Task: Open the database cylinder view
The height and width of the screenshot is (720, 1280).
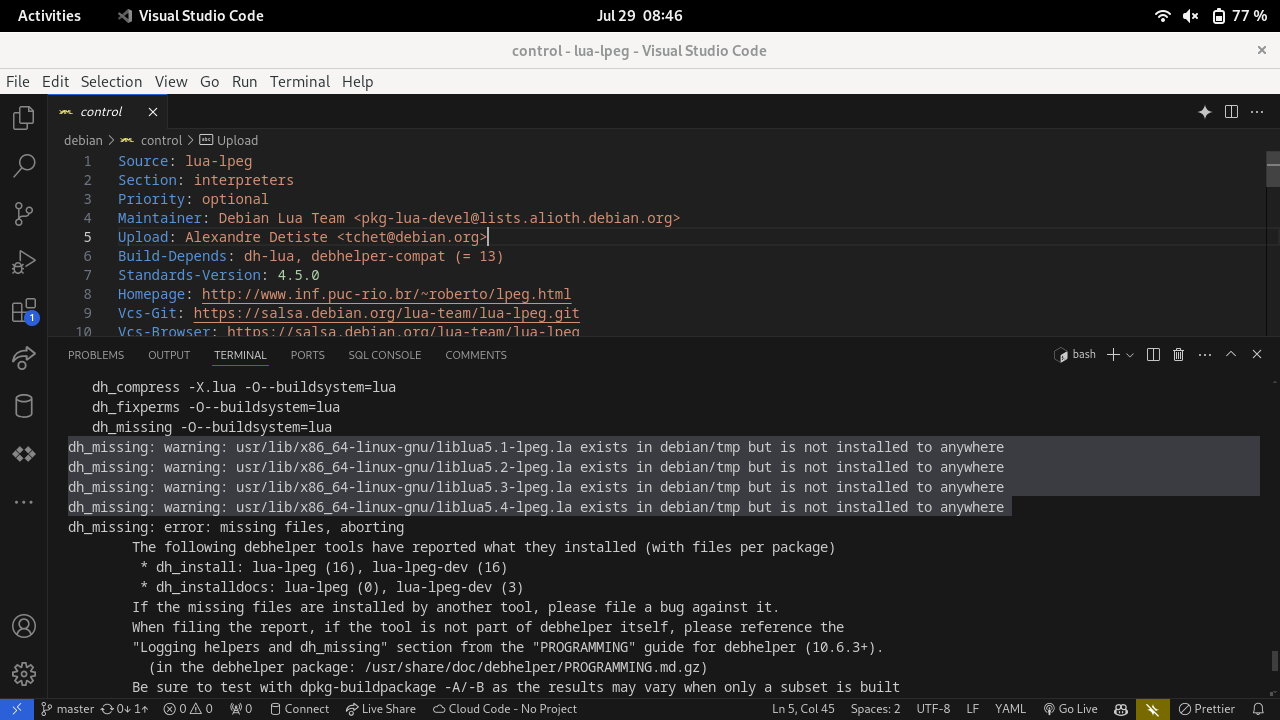Action: (24, 406)
